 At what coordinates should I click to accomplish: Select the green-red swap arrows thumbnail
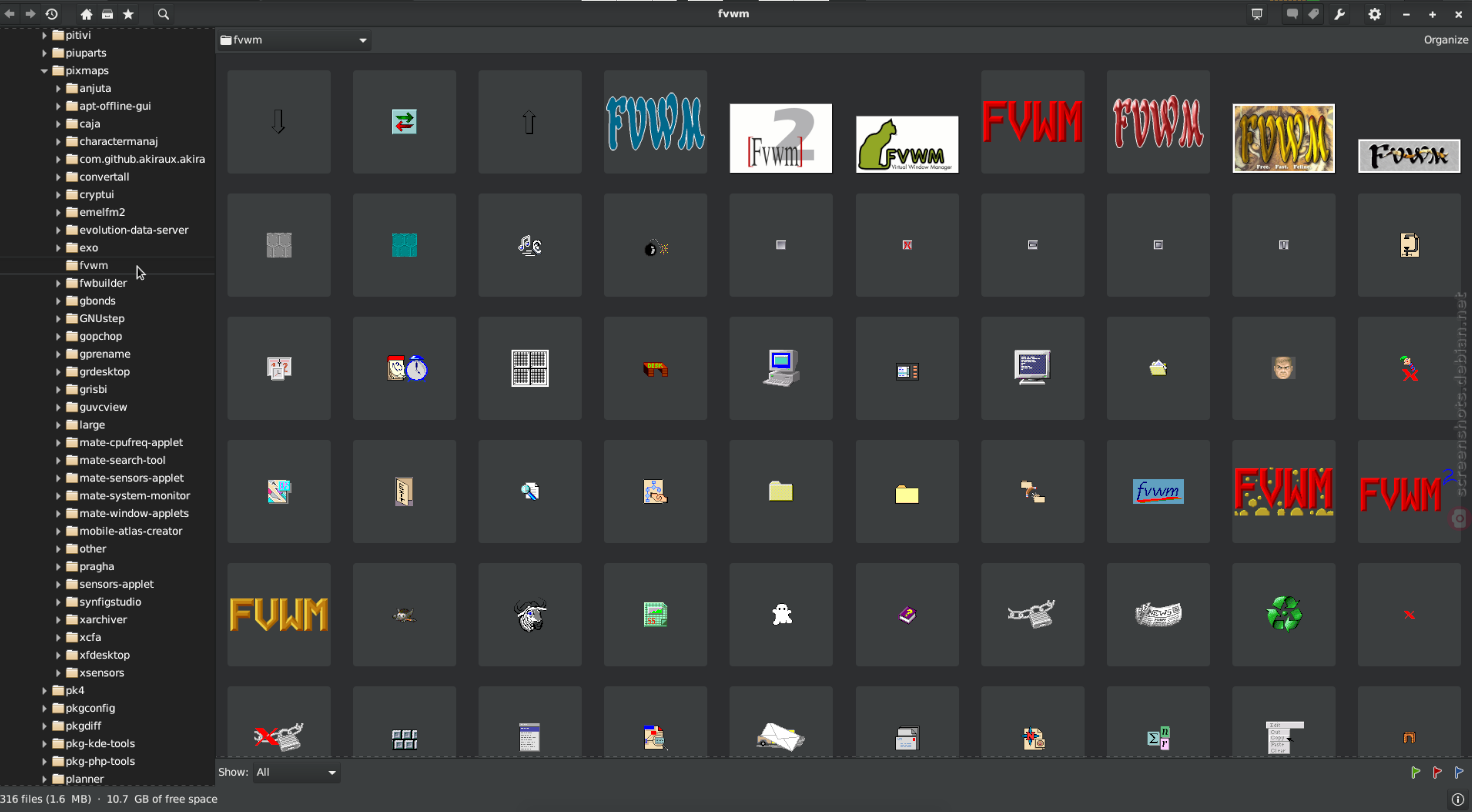(x=404, y=122)
